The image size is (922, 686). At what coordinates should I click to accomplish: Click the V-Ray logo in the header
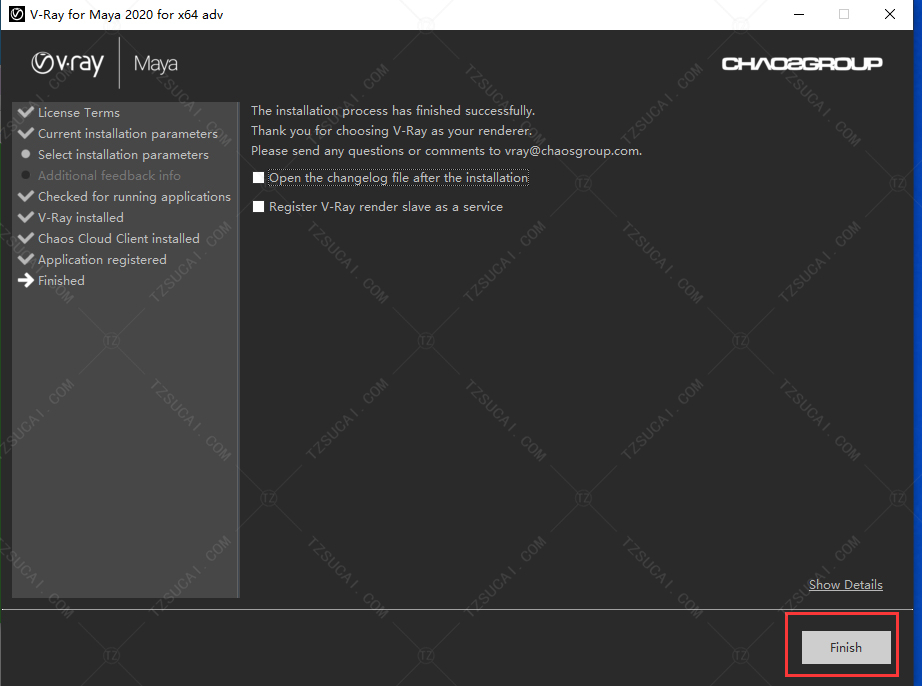point(68,63)
